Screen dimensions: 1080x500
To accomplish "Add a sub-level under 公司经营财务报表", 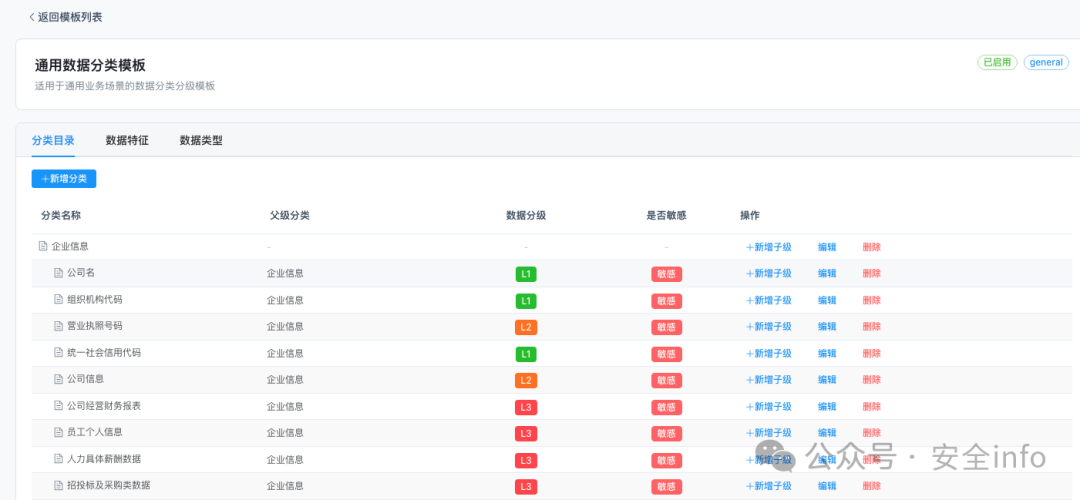I will click(769, 406).
